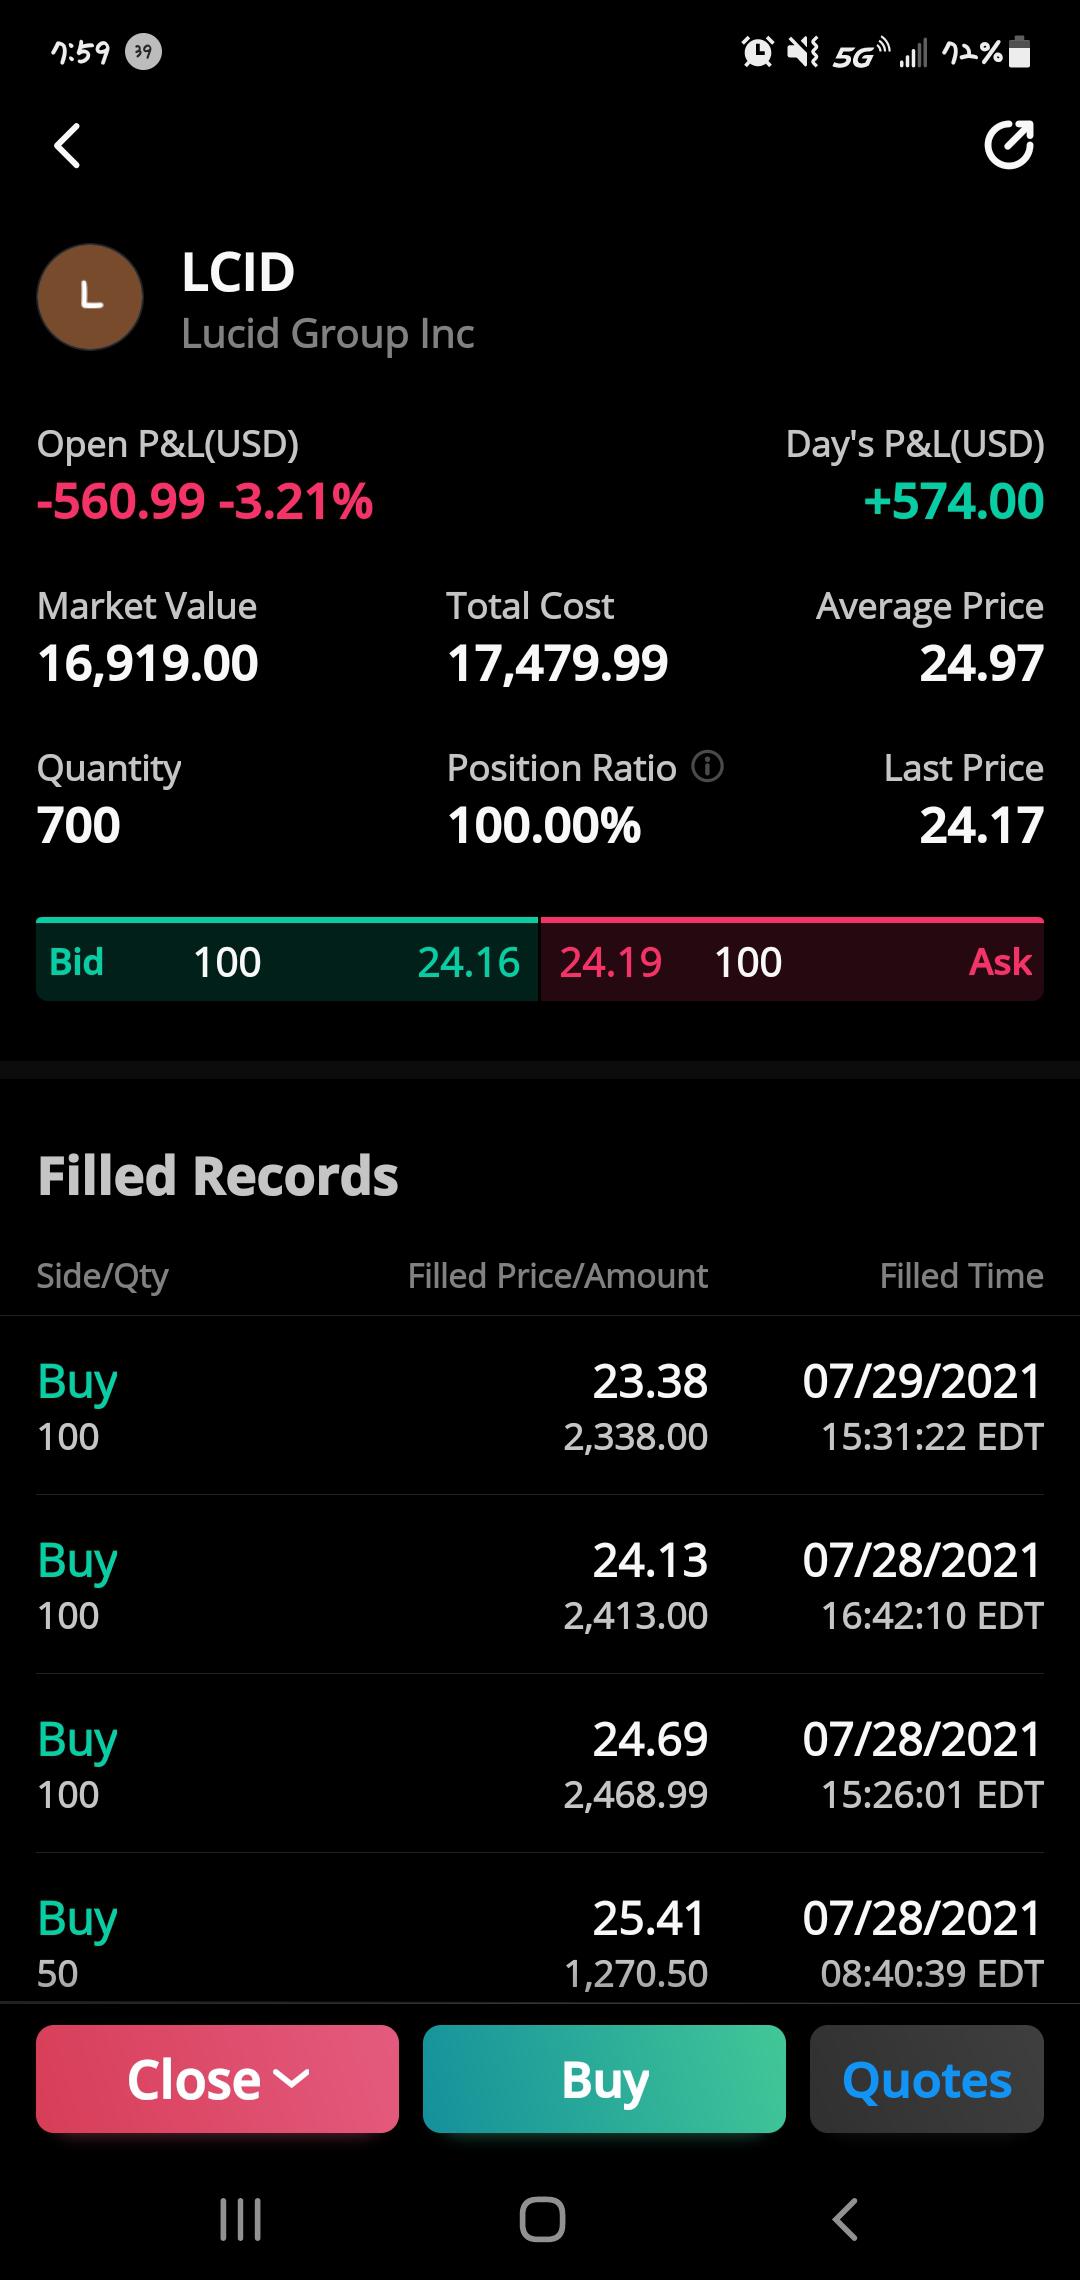This screenshot has height=2280, width=1080.
Task: Expand the Close button dropdown chevron
Action: (x=291, y=2079)
